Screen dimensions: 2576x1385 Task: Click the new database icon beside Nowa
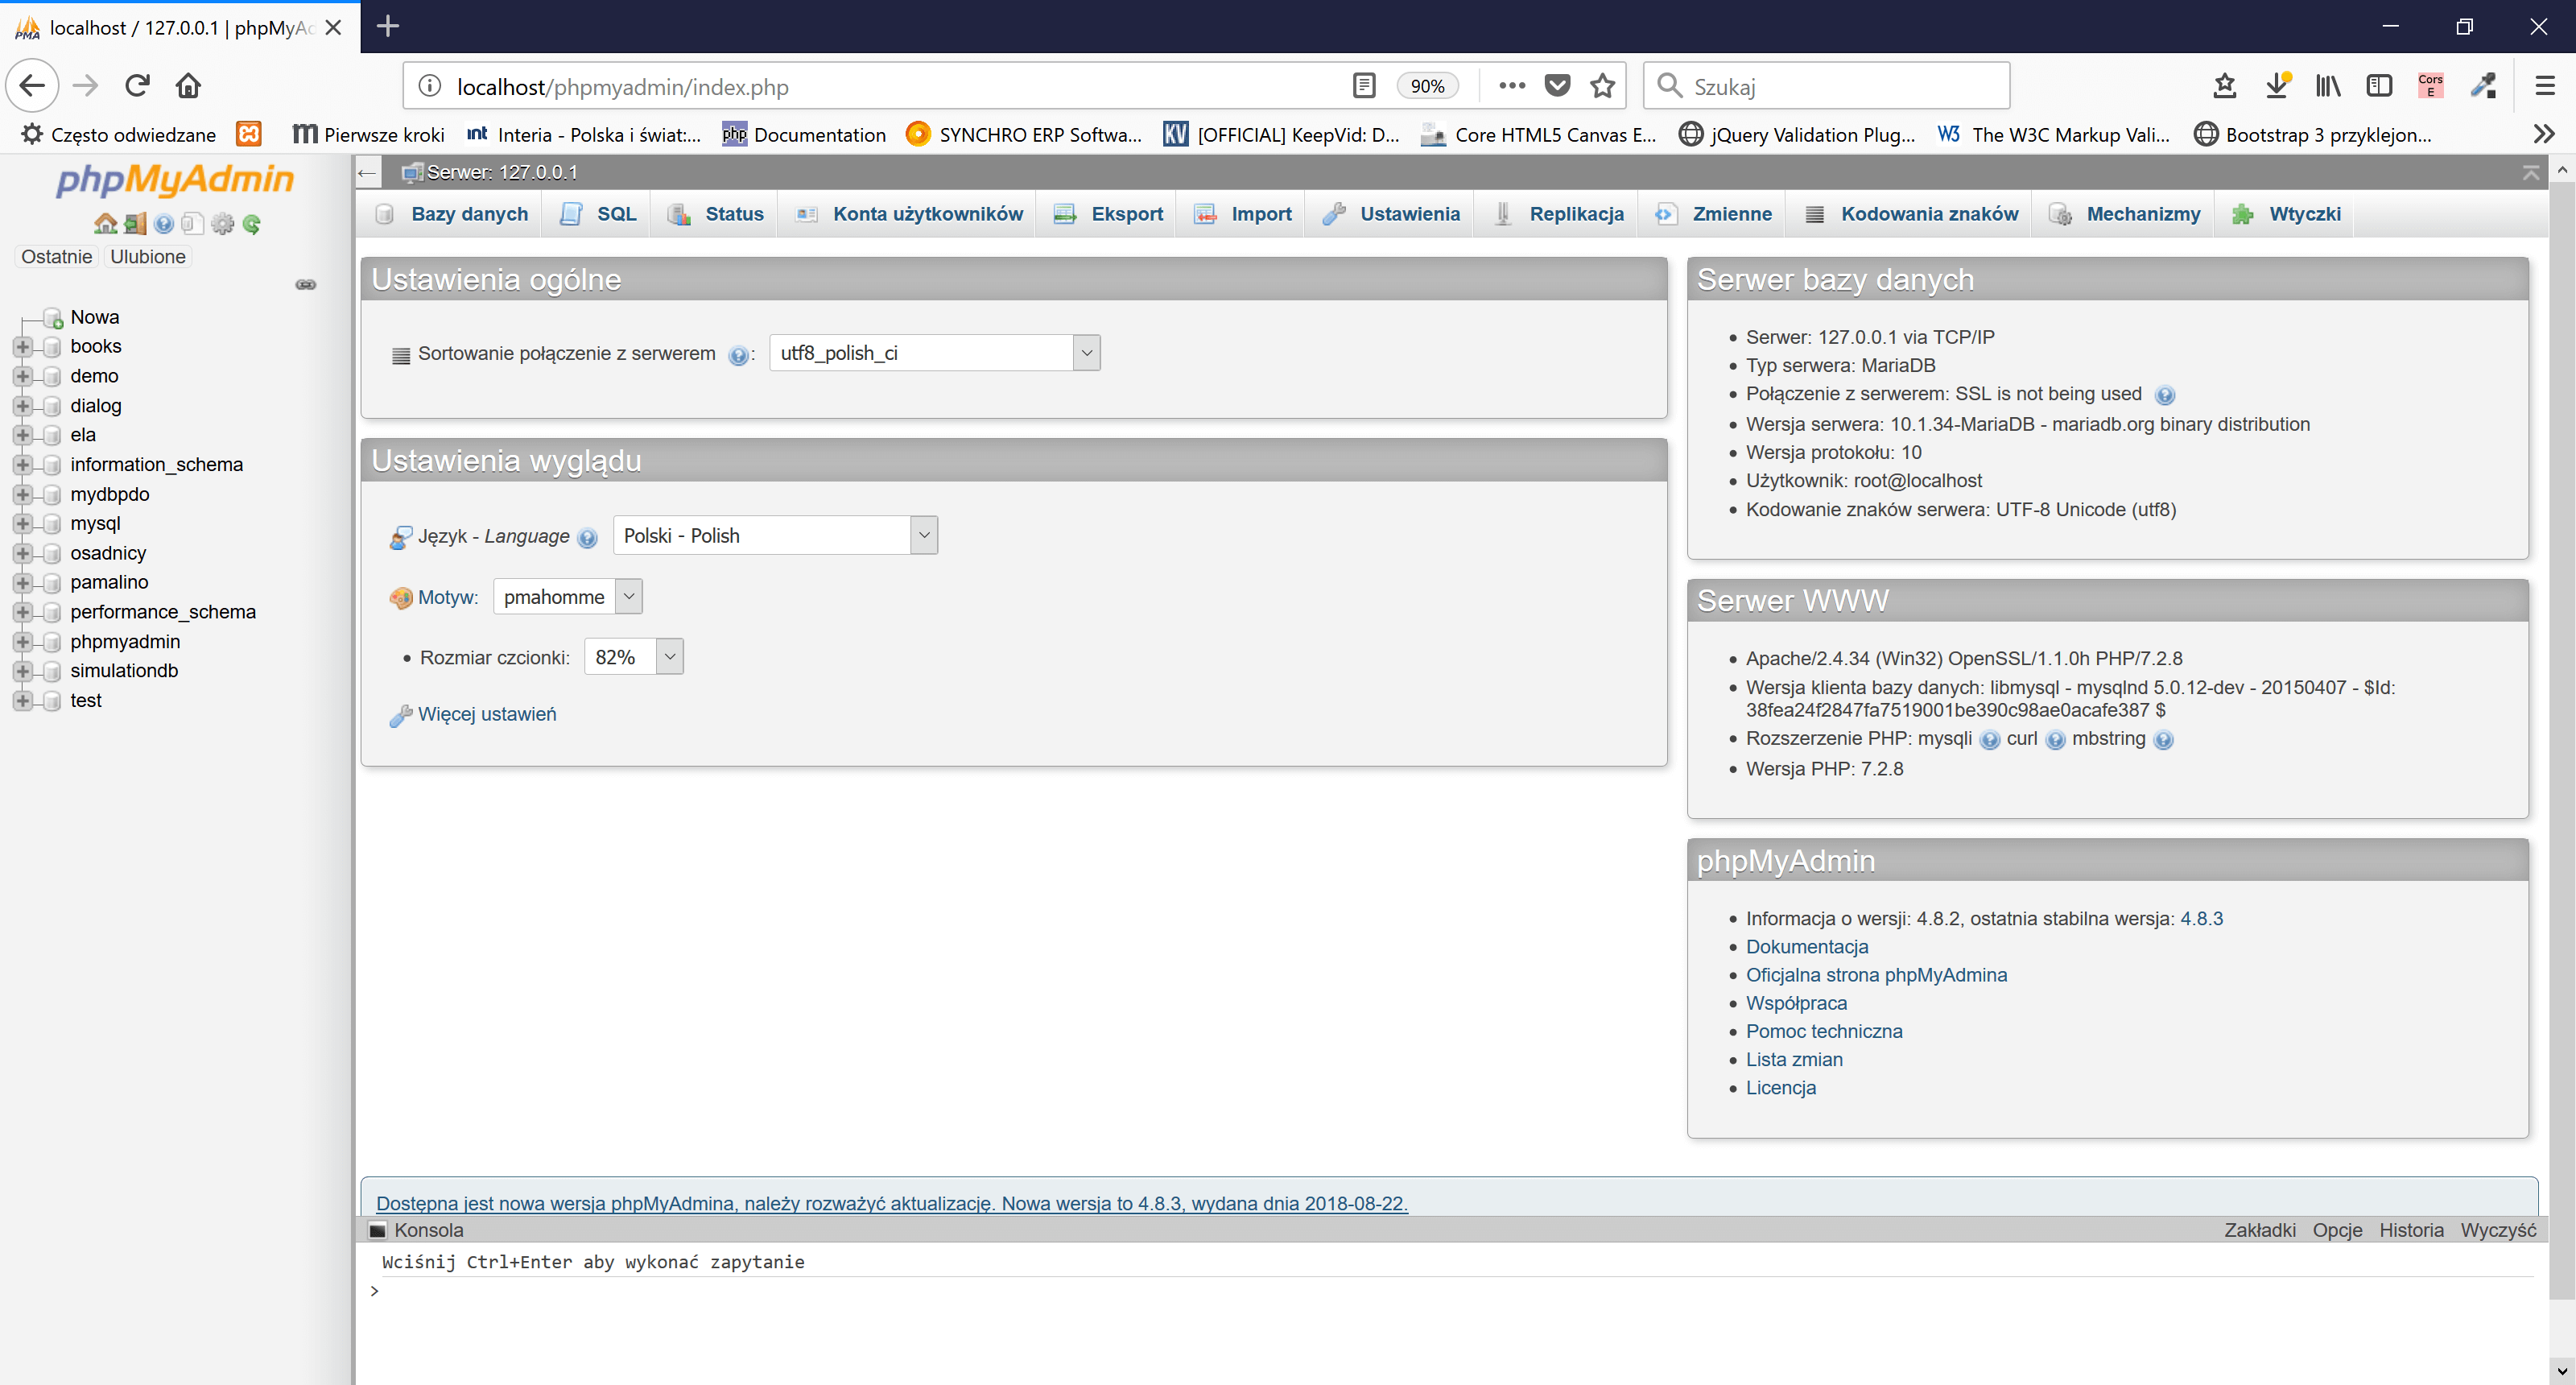[x=53, y=318]
